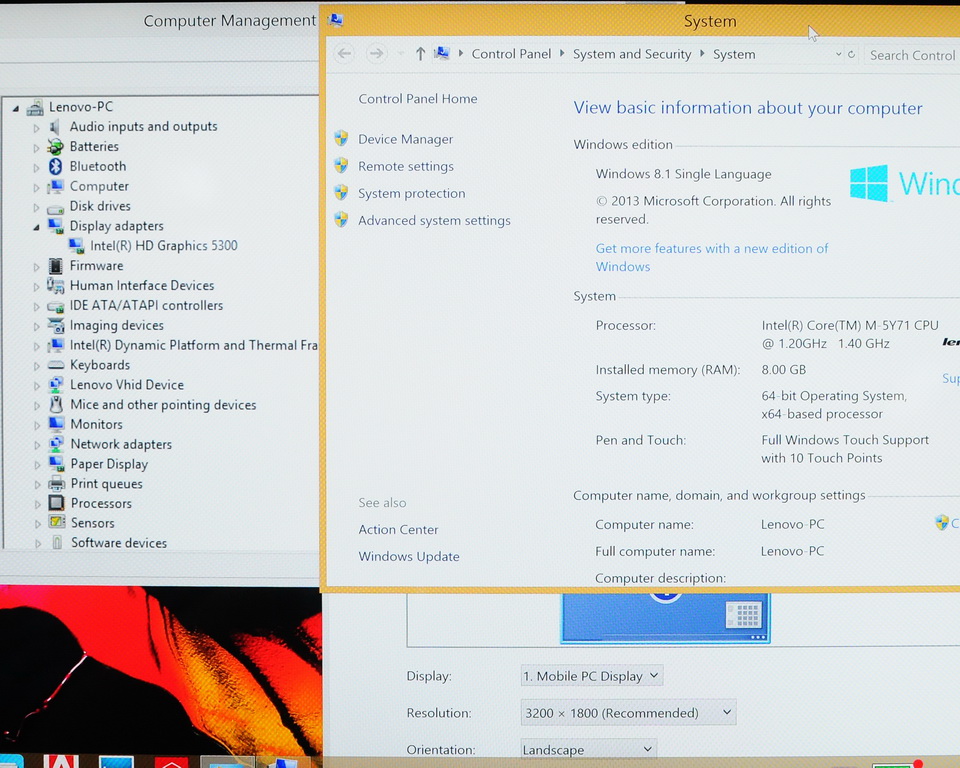Open the Orientation dropdown
Image resolution: width=960 pixels, height=768 pixels.
[x=588, y=750]
